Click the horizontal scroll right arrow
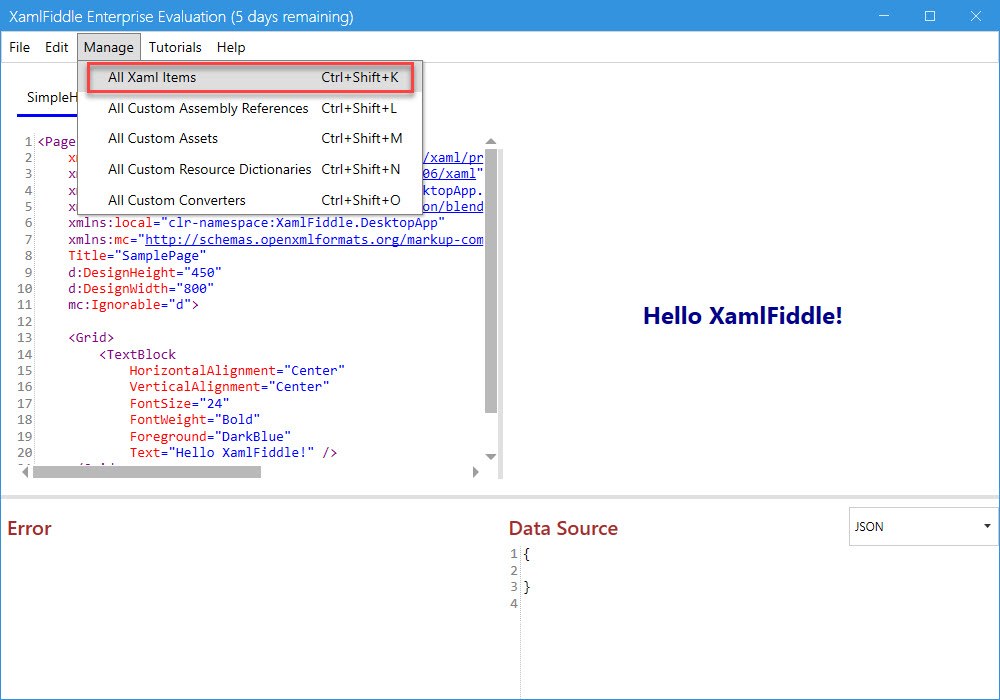 [475, 472]
